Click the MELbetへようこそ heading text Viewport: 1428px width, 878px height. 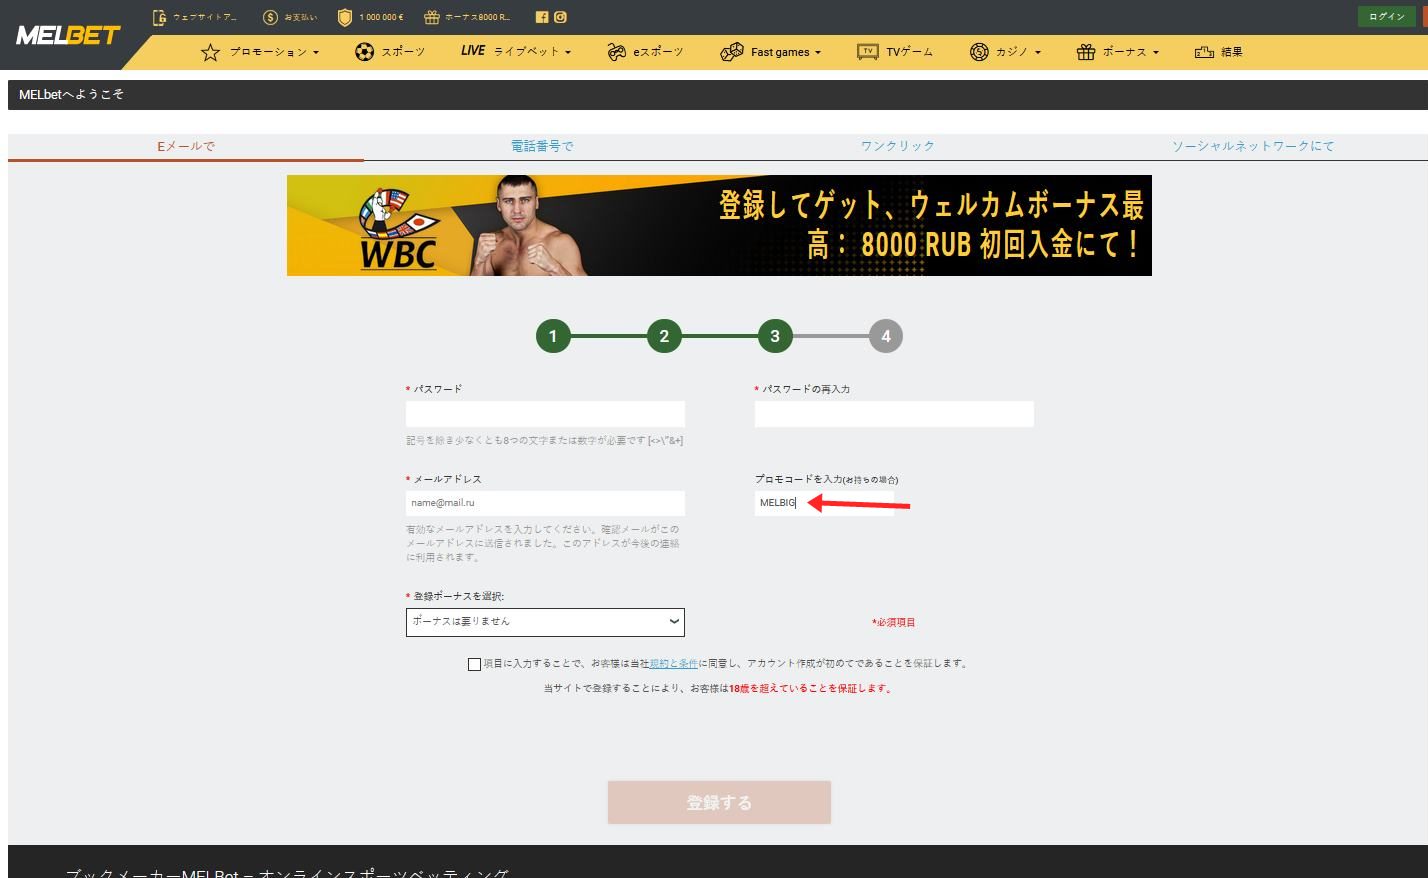pos(72,94)
